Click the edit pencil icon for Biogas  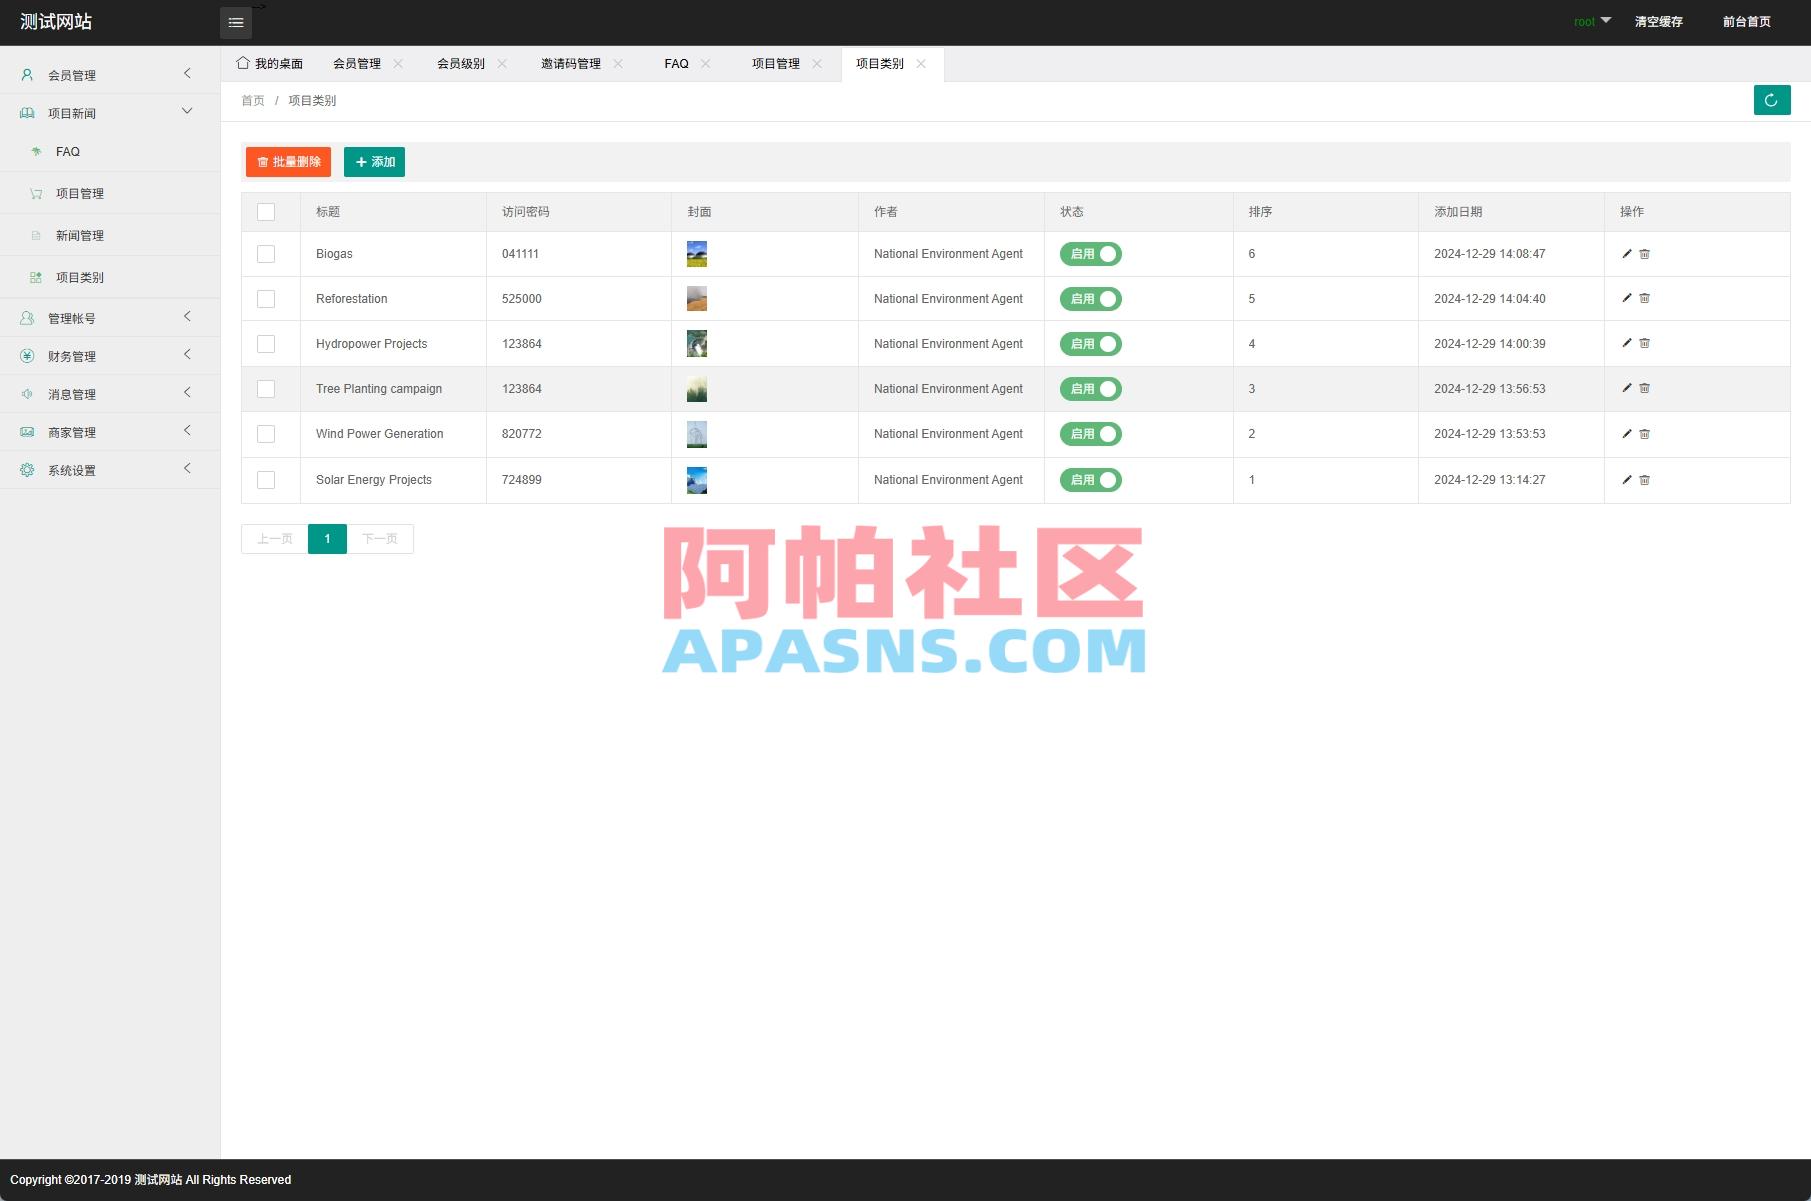pyautogui.click(x=1628, y=253)
